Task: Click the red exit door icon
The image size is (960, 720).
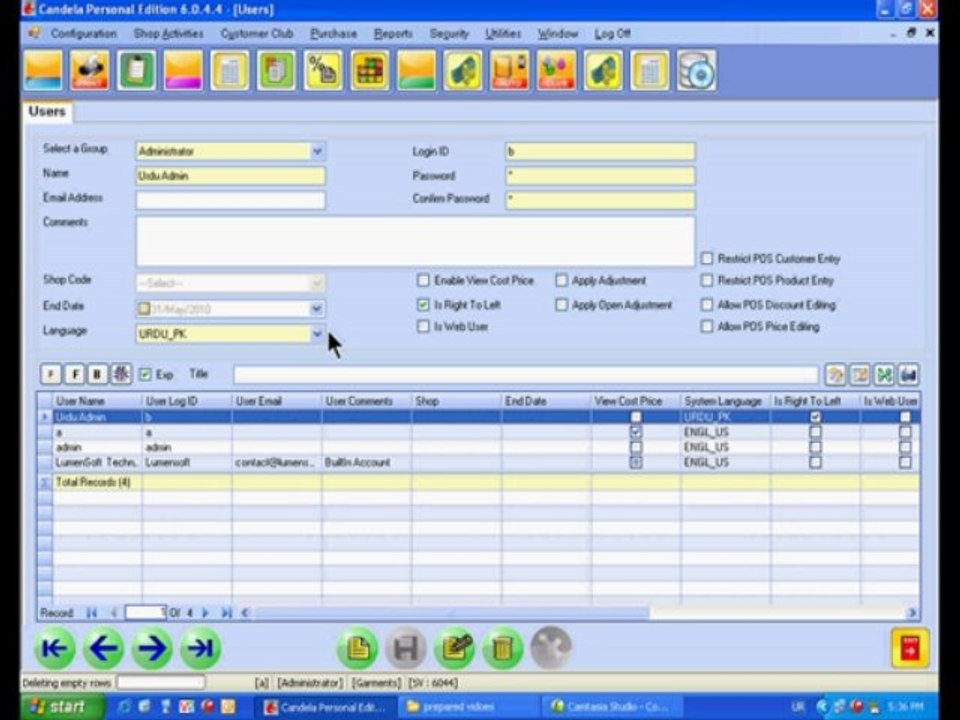Action: (910, 648)
